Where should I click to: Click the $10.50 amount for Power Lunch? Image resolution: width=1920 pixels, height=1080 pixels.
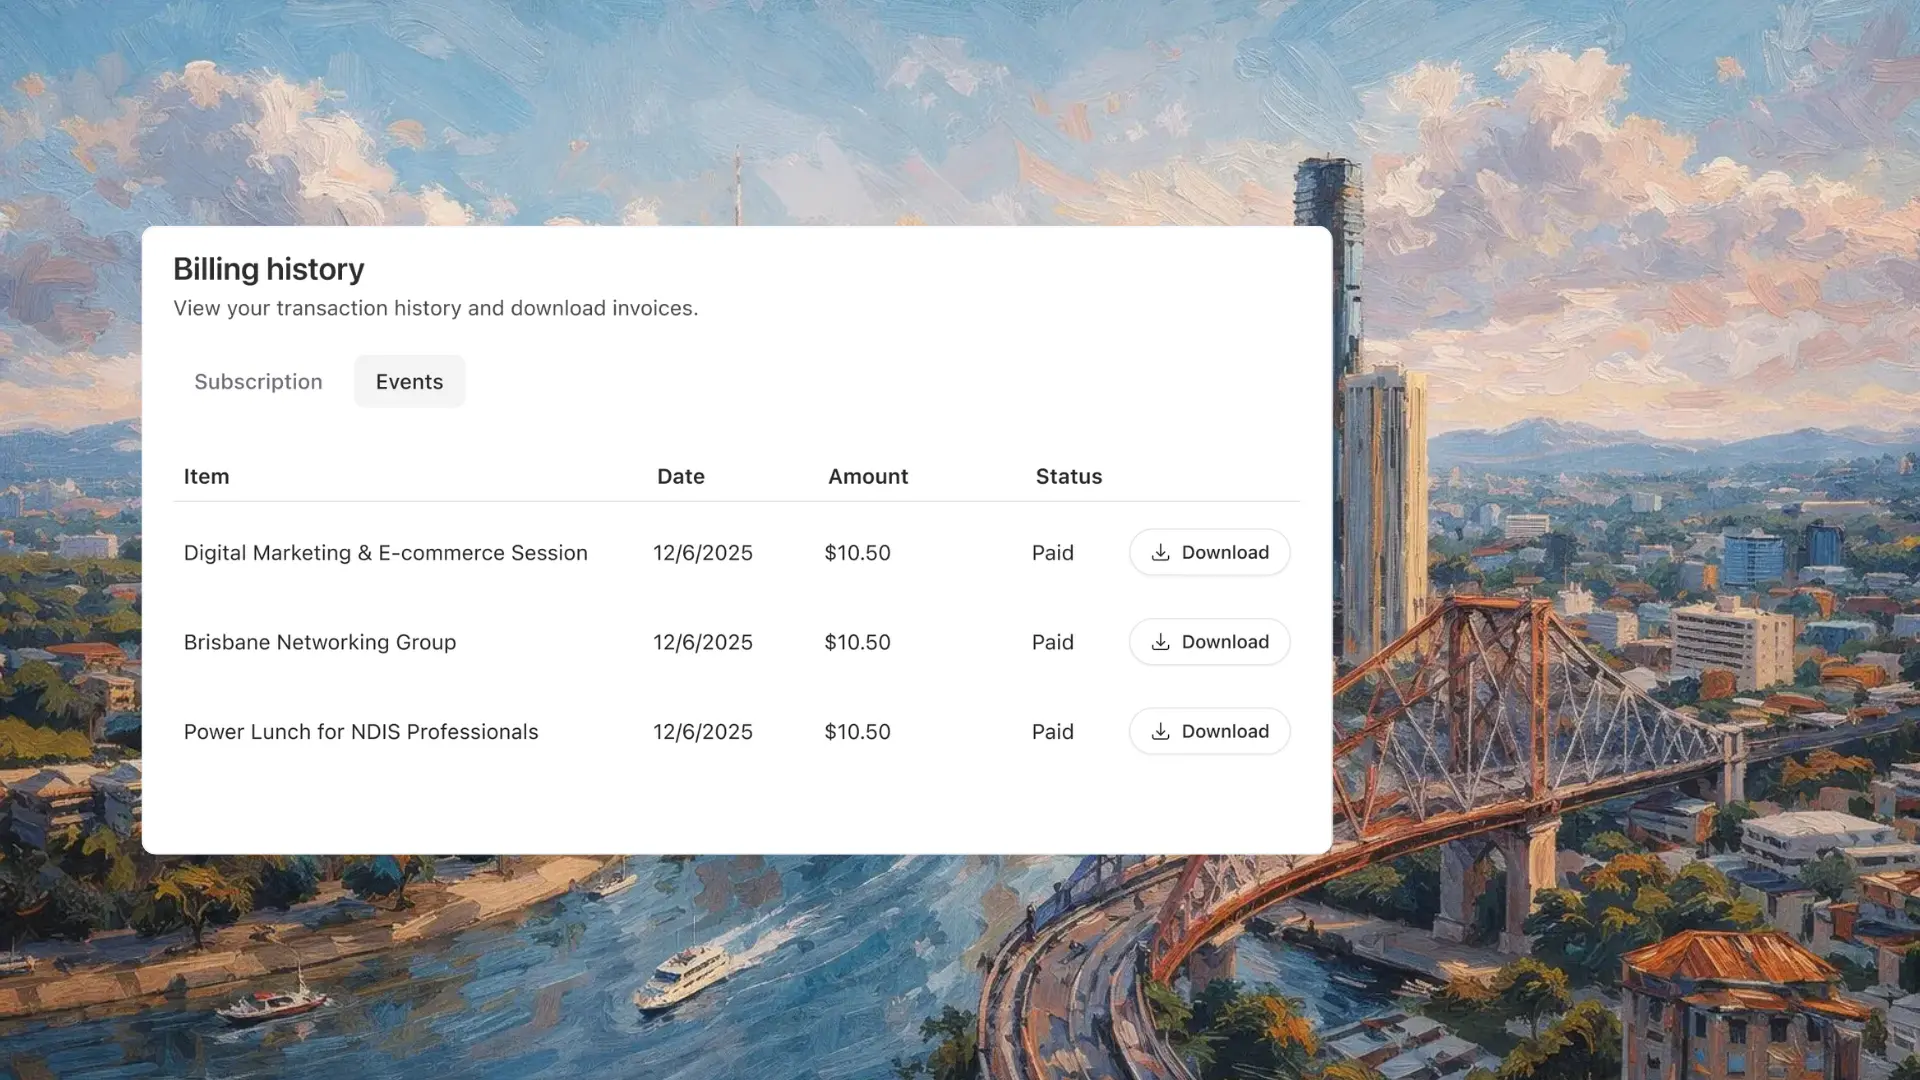click(857, 732)
